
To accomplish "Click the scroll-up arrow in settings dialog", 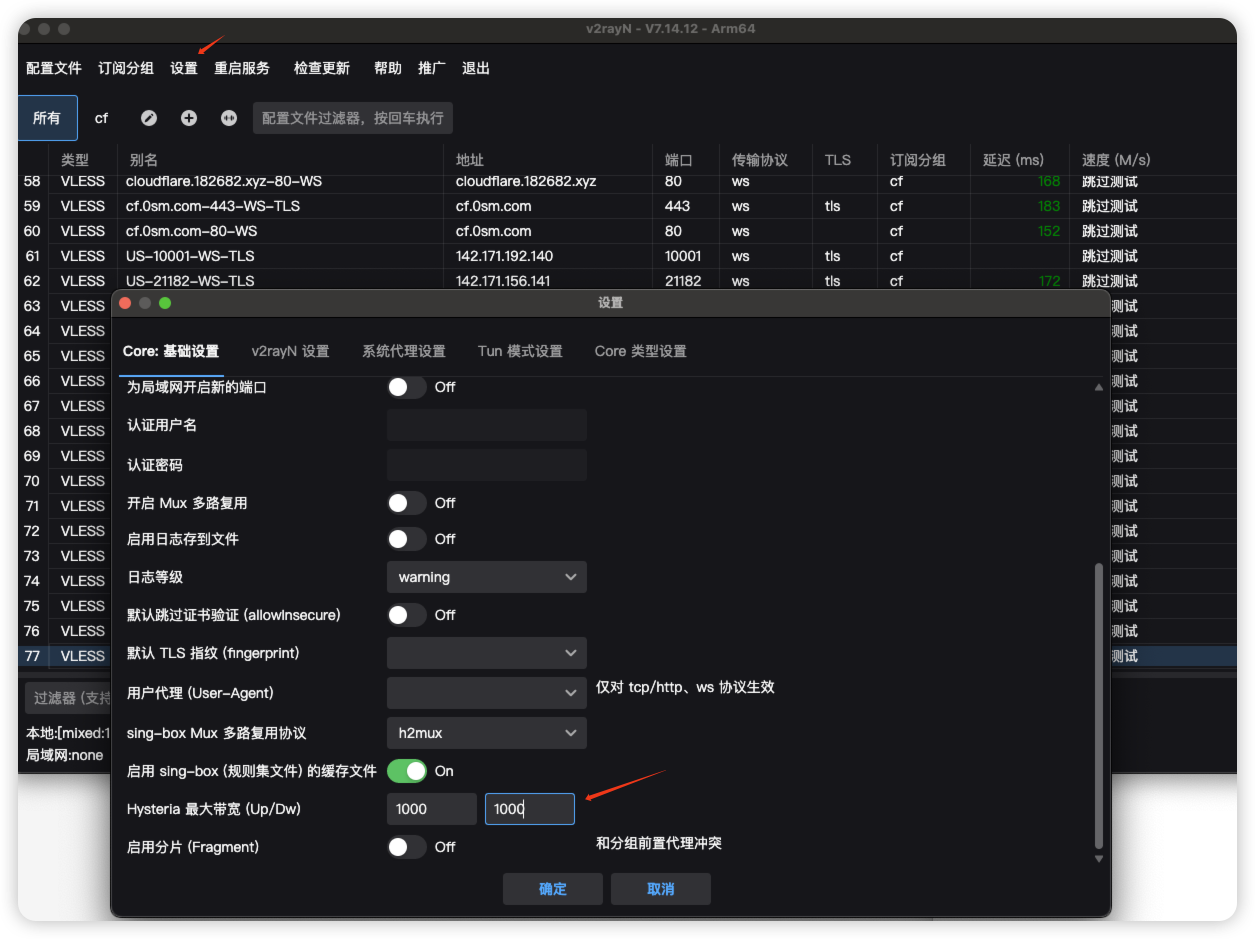I will pyautogui.click(x=1098, y=387).
